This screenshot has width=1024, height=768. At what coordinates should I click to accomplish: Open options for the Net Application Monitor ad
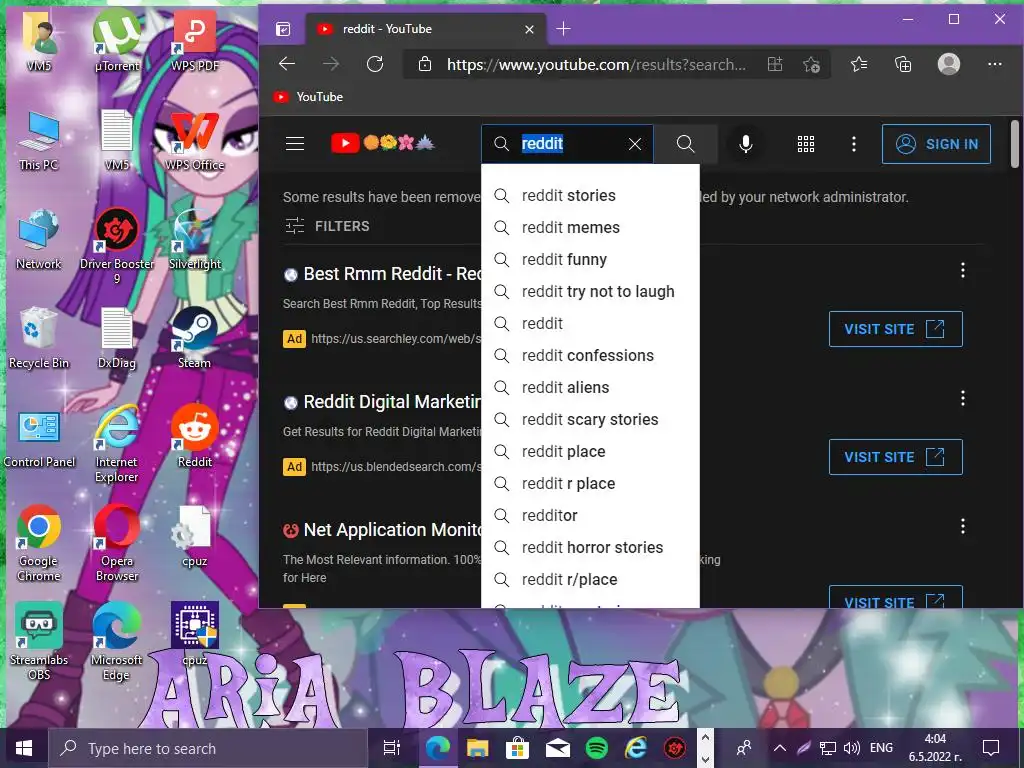point(963,526)
